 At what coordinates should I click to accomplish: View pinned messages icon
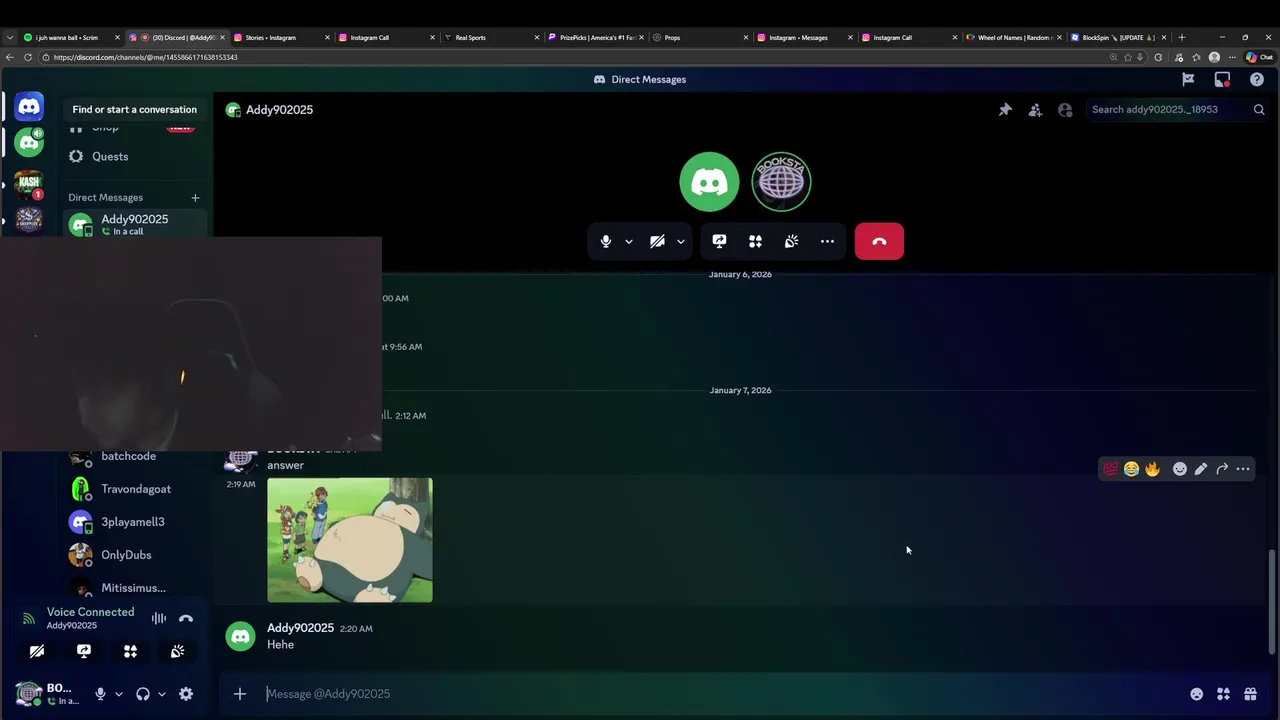point(1005,110)
